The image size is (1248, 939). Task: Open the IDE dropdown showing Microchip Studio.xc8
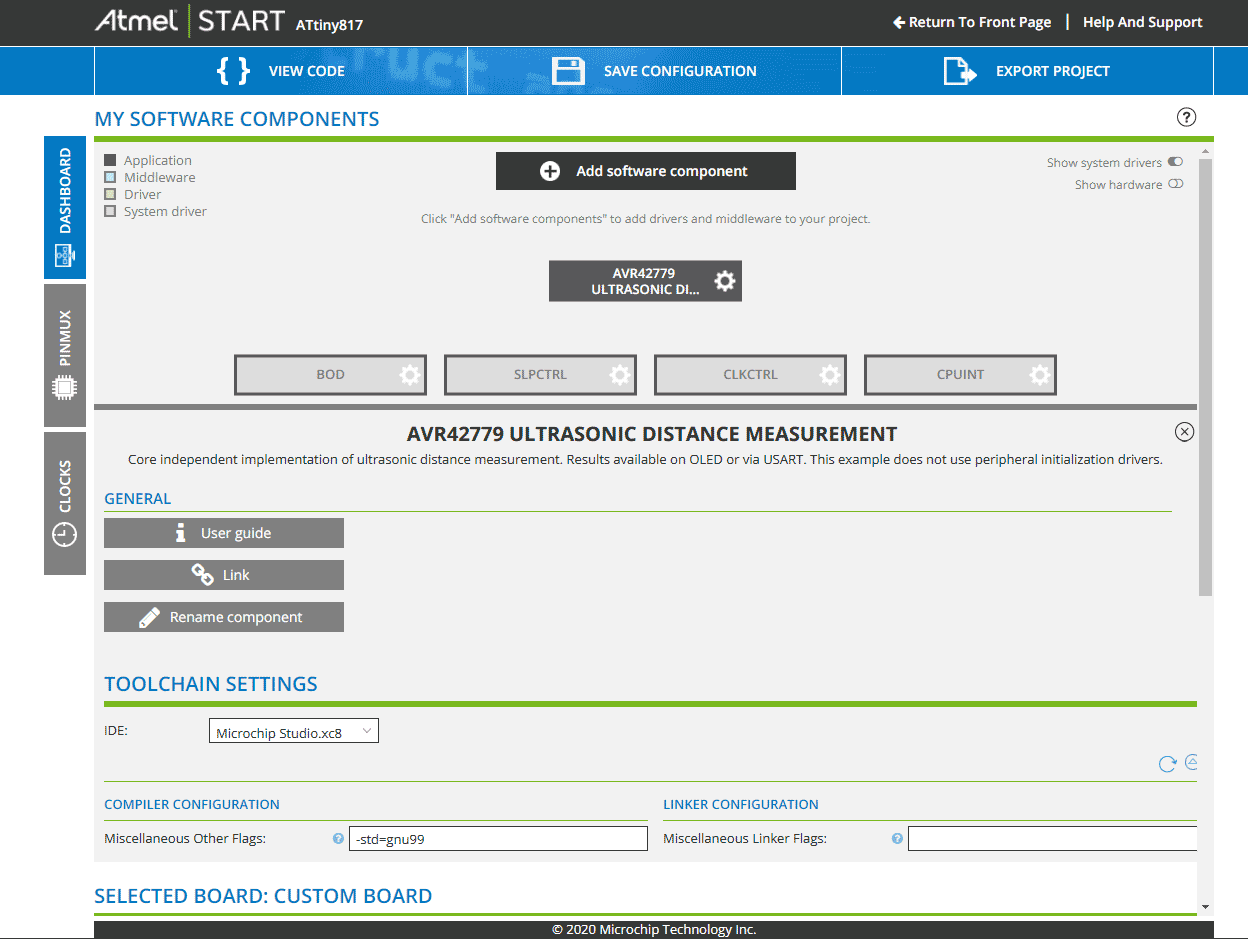(294, 732)
